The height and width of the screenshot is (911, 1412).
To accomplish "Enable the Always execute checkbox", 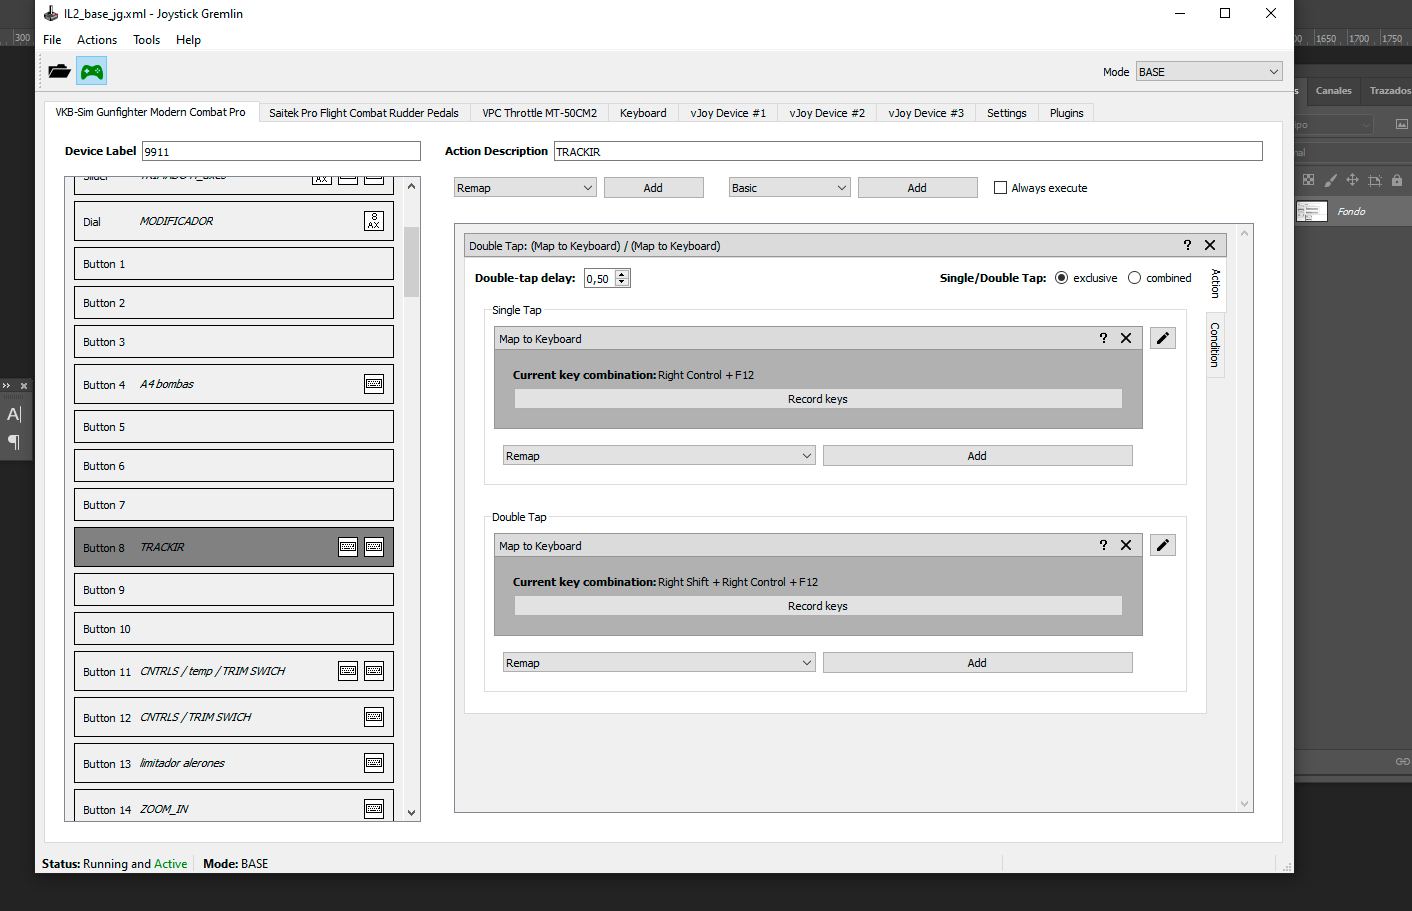I will (1000, 188).
